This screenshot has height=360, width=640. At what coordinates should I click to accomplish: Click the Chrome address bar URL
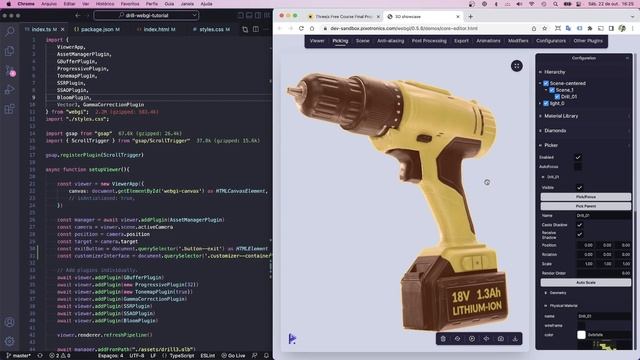[404, 29]
